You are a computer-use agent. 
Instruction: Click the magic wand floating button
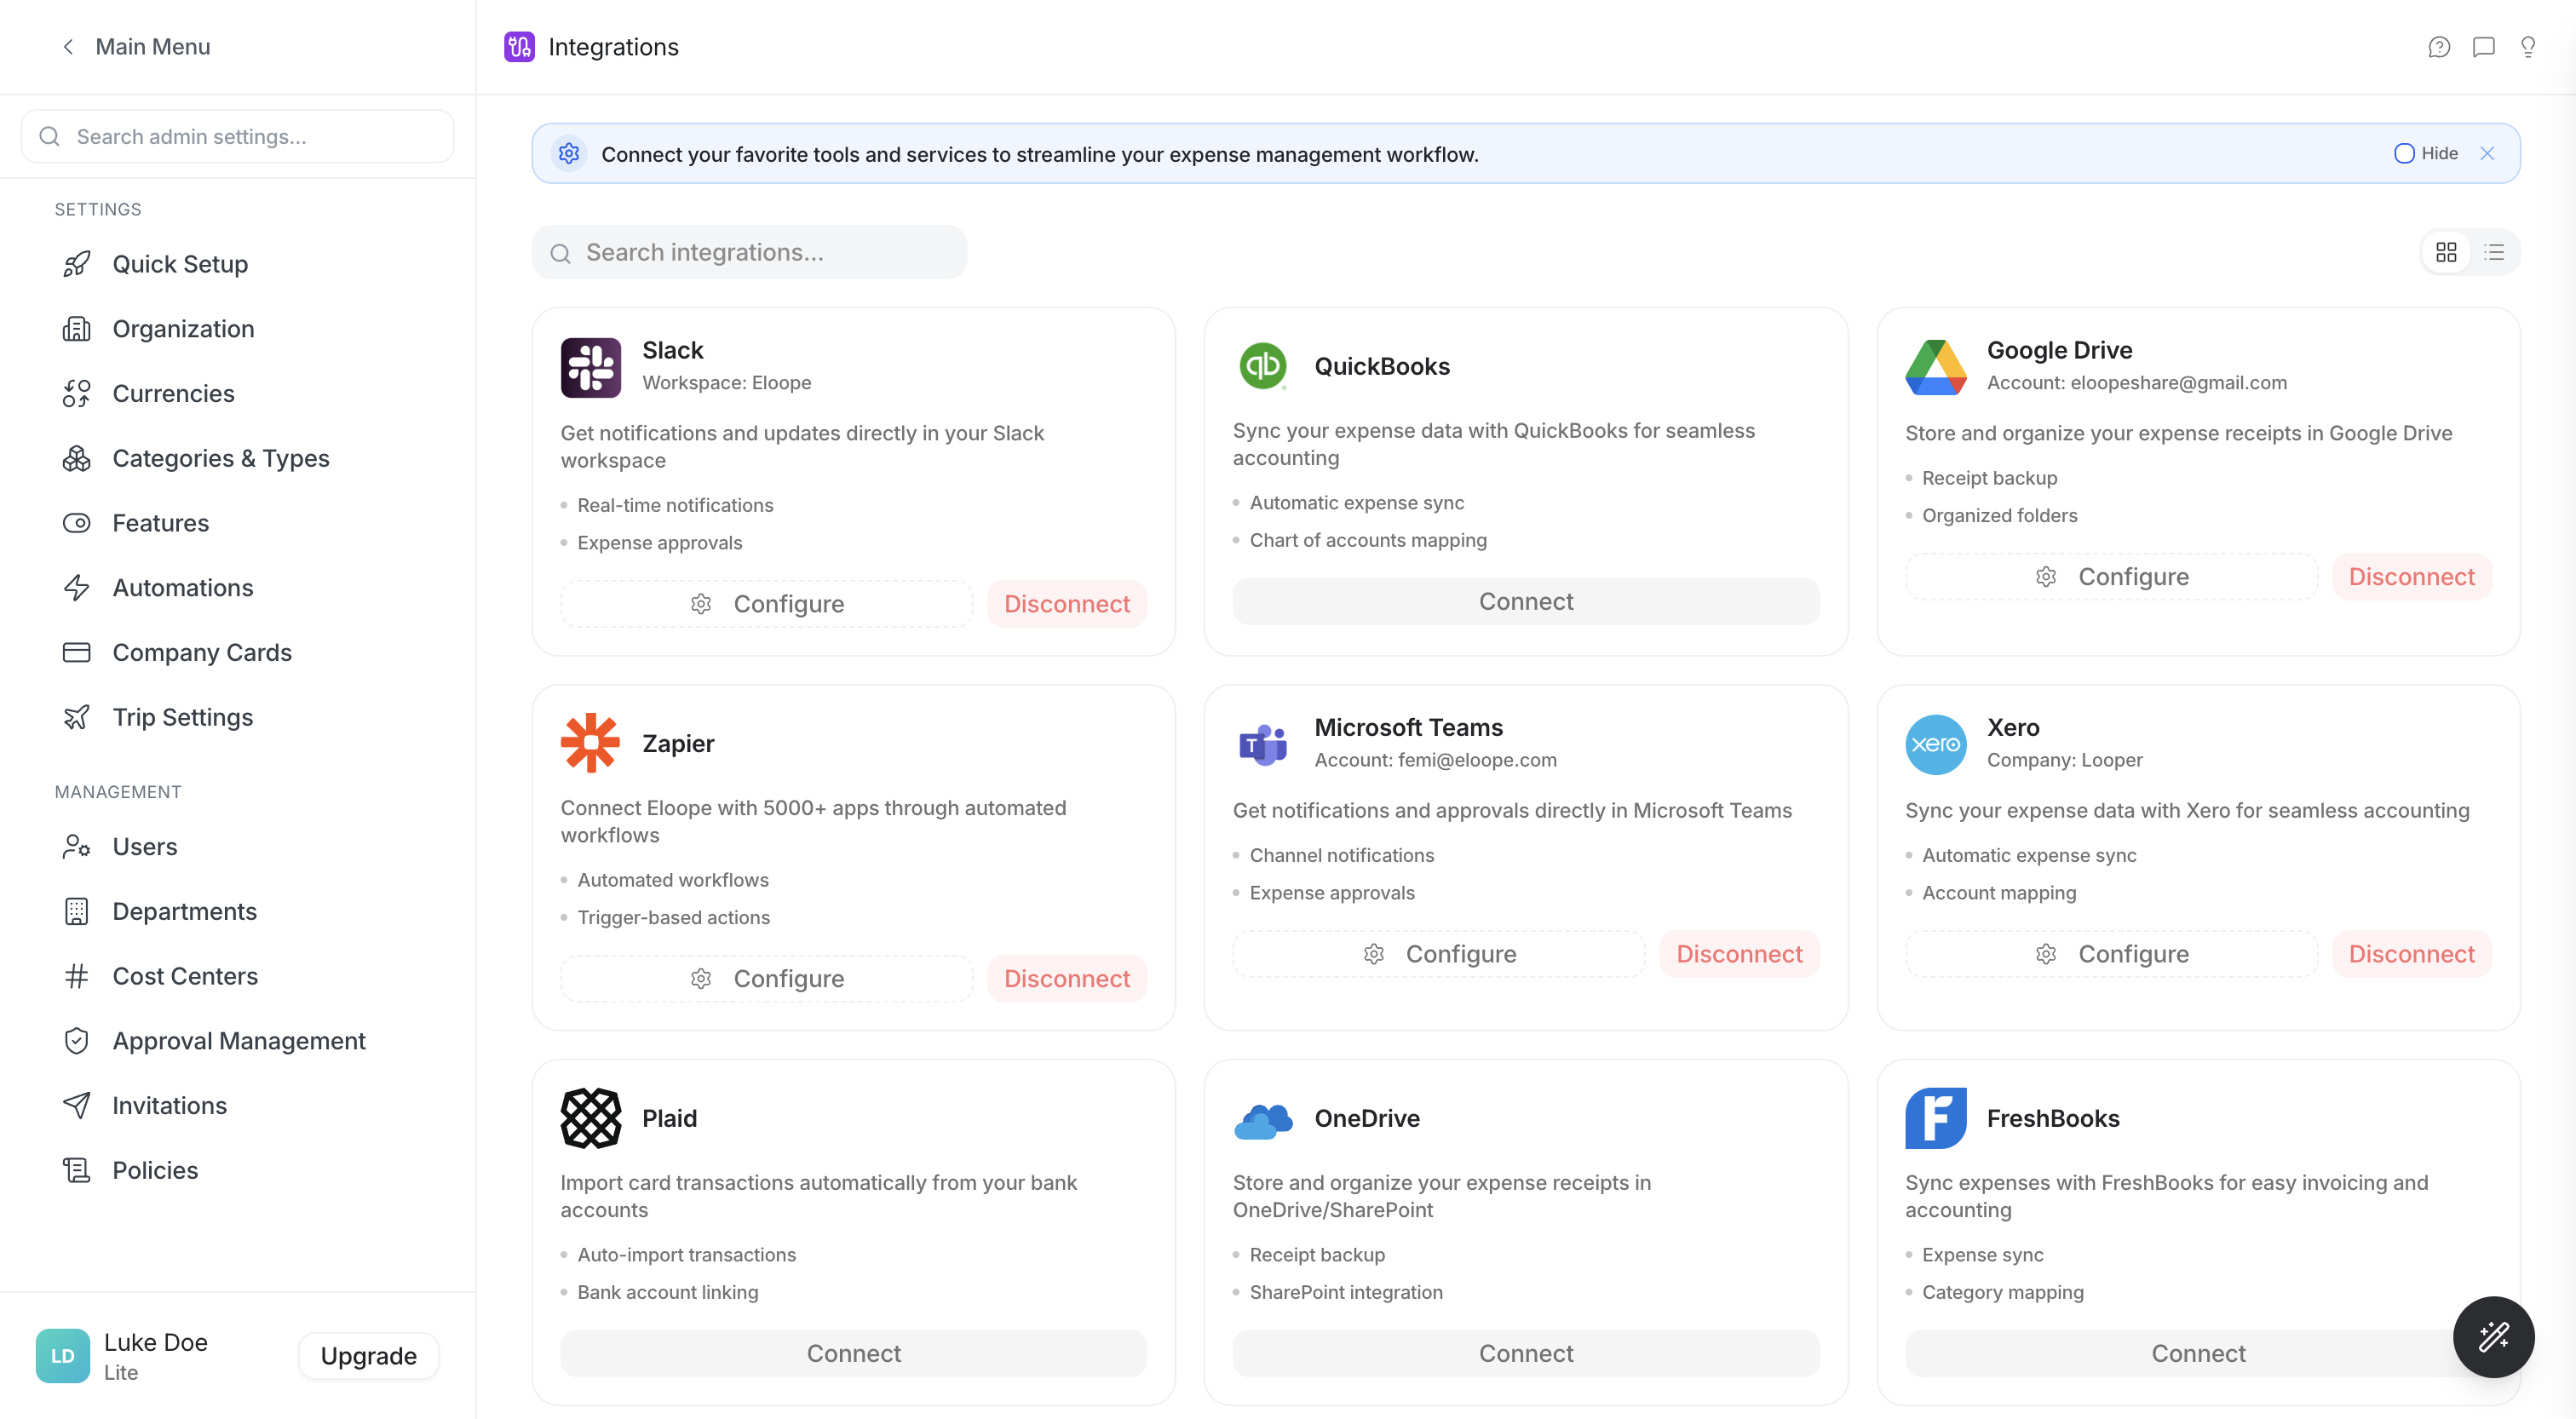tap(2492, 1336)
